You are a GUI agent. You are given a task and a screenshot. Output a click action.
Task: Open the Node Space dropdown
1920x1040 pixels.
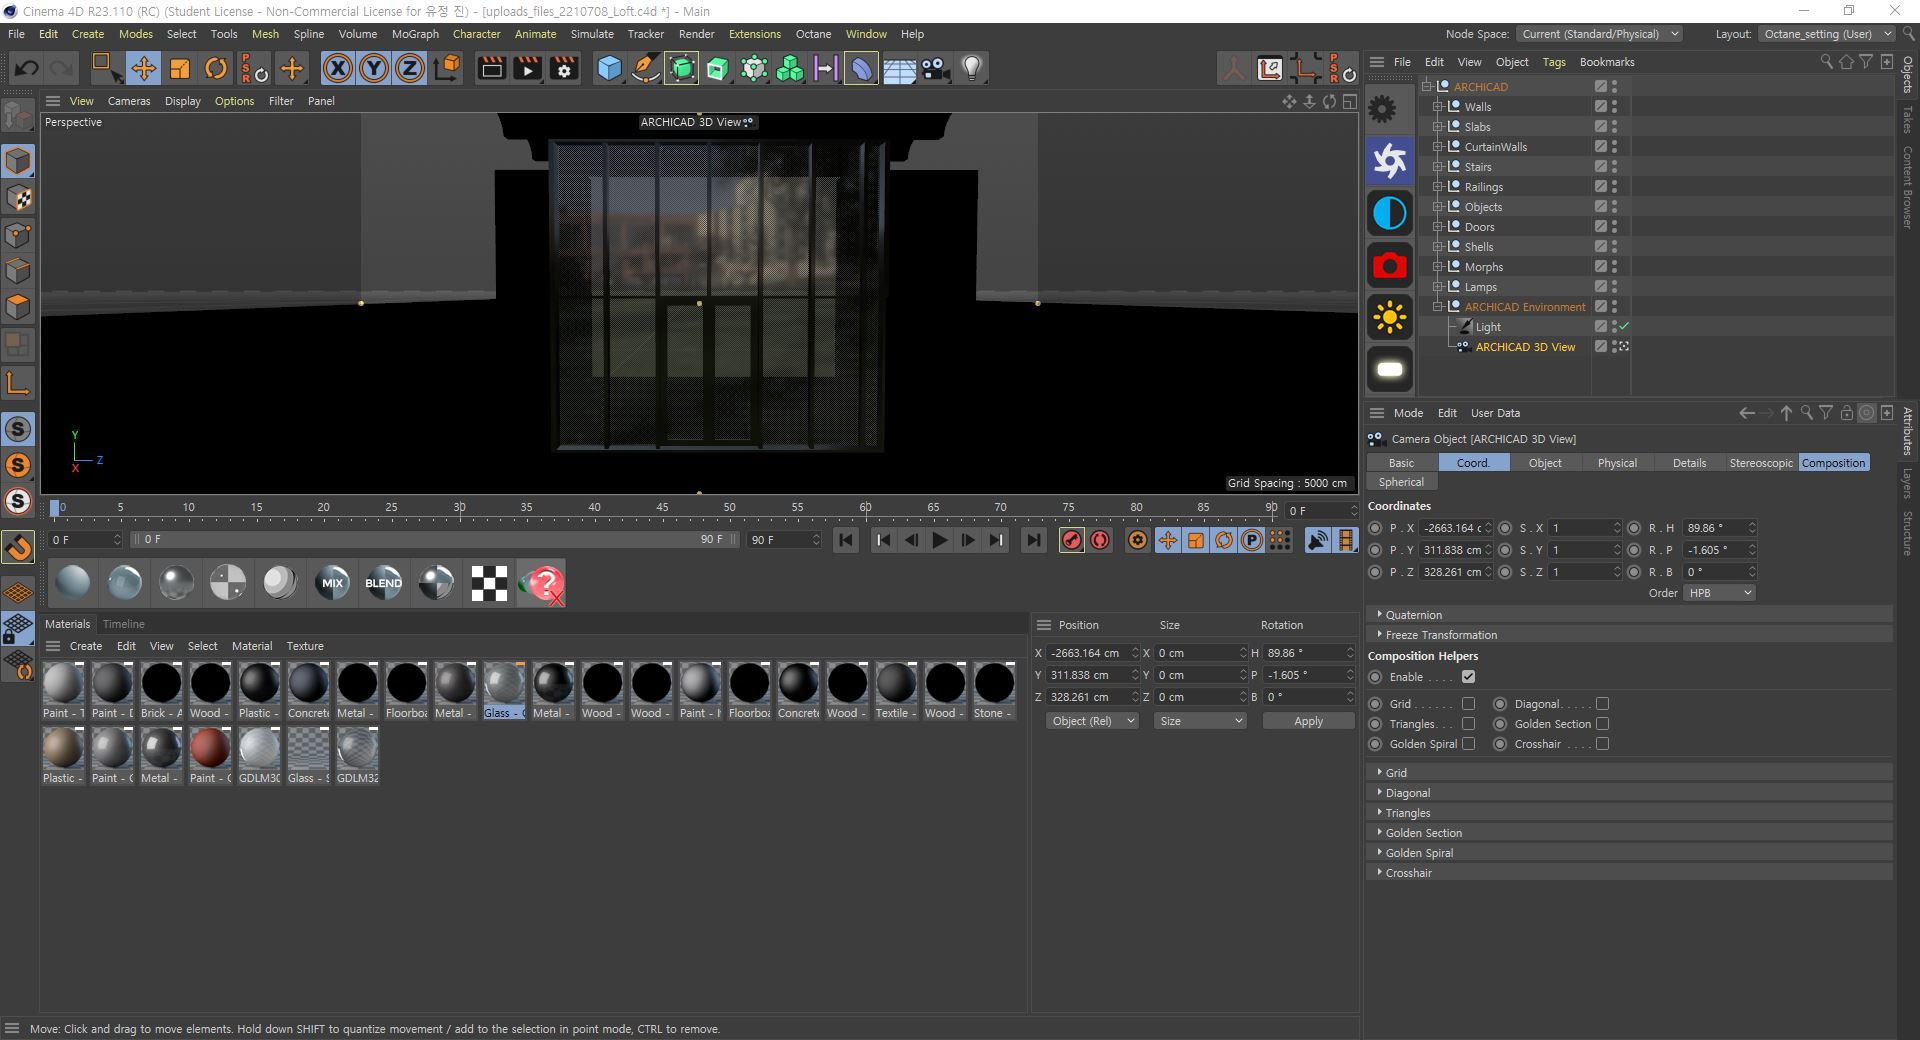(1599, 34)
